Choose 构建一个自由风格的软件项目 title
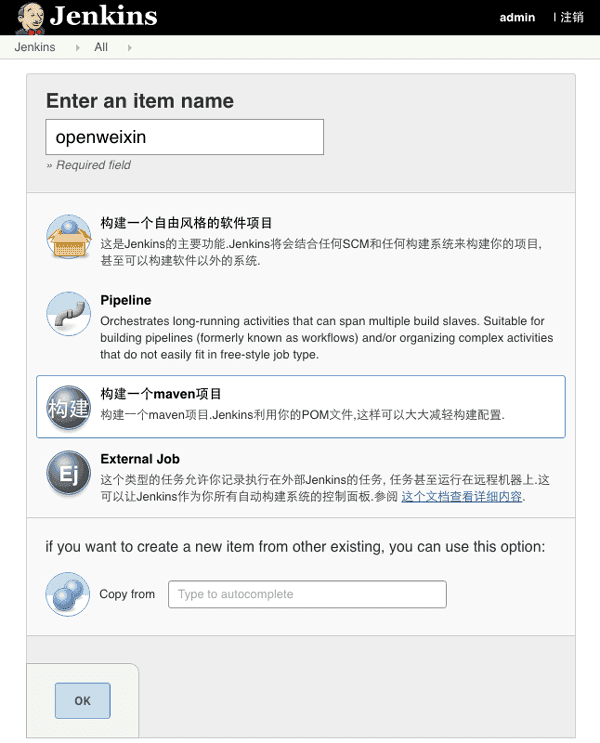Screen dimensions: 600x743 (186, 223)
